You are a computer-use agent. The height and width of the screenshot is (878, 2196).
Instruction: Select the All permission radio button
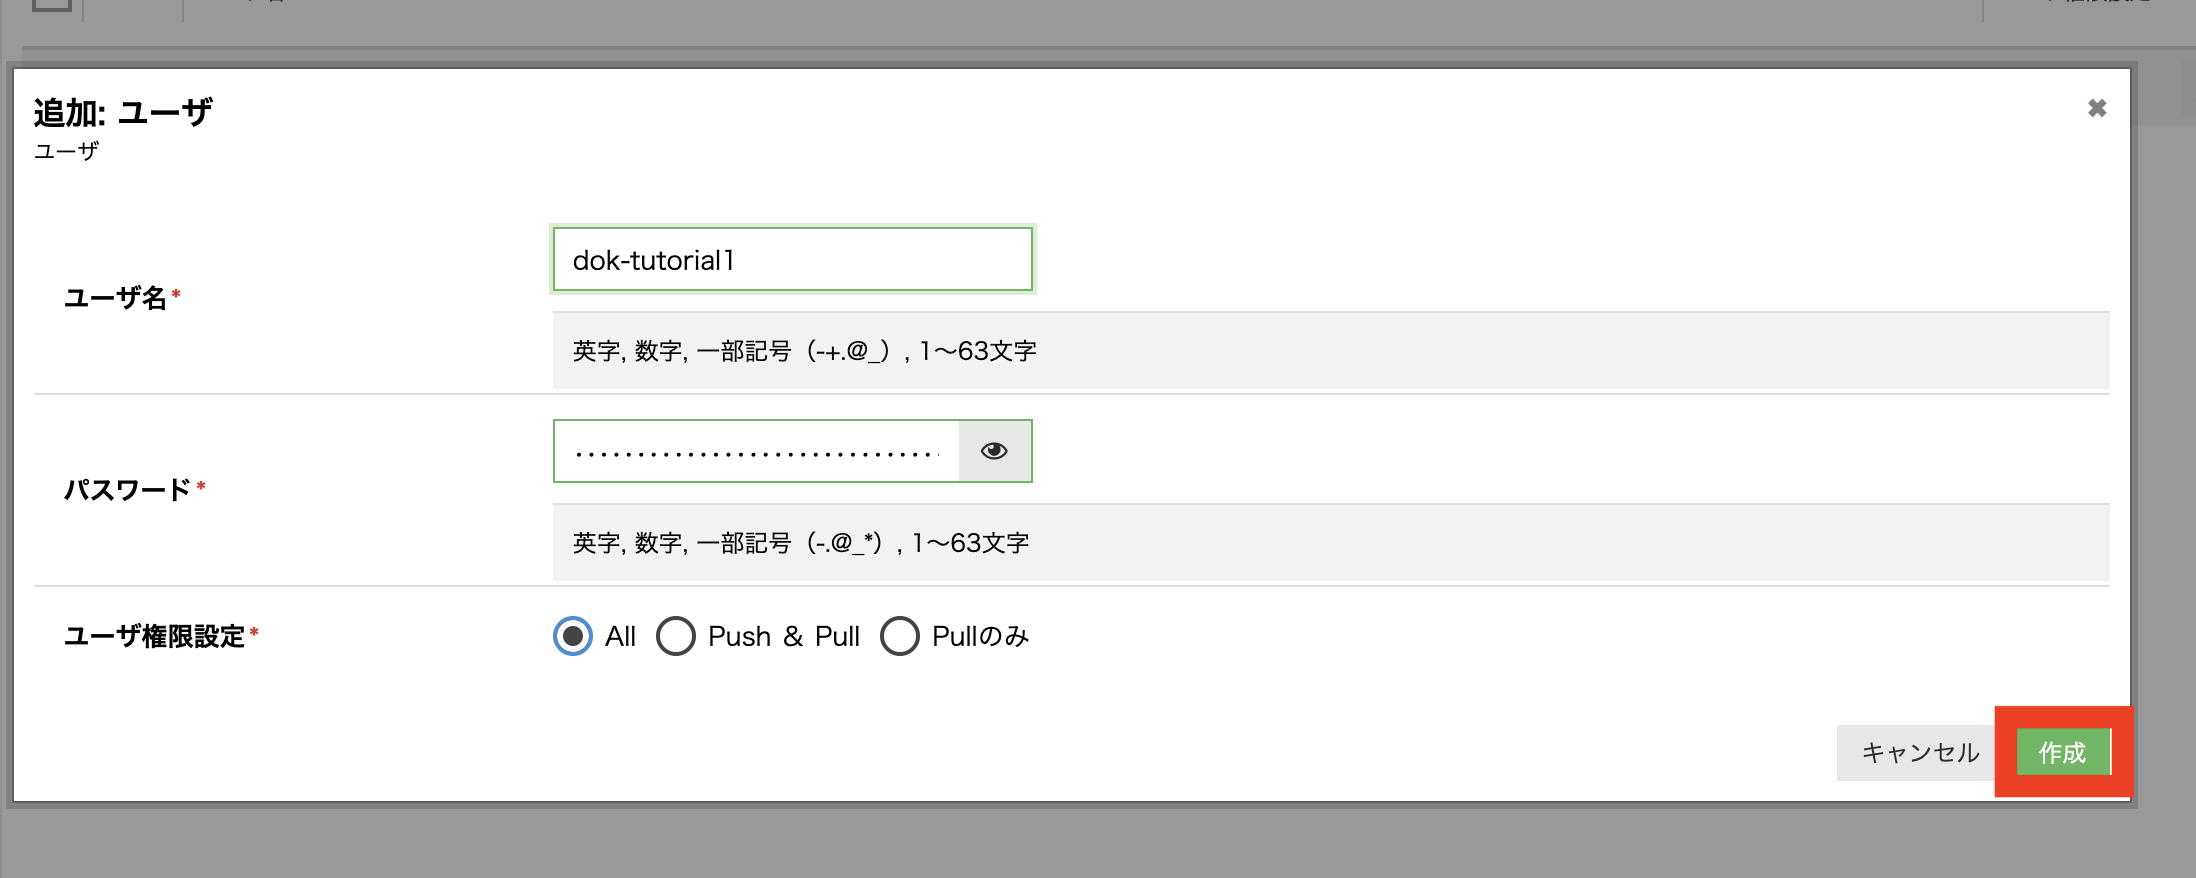[x=573, y=636]
